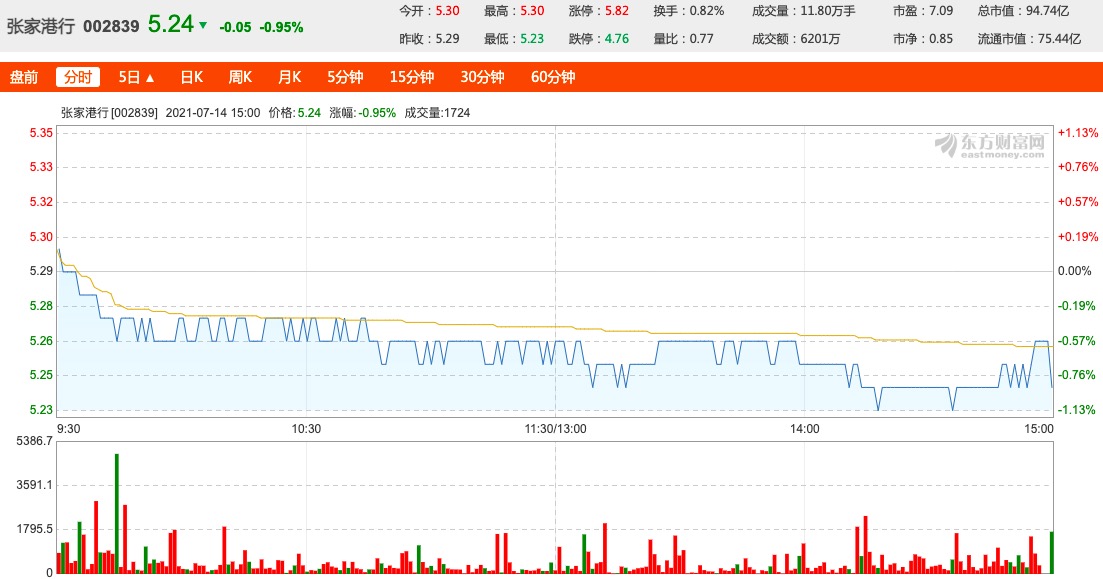The width and height of the screenshot is (1103, 579).
Task: Click 成交量 value 11.80万手
Action: (828, 11)
